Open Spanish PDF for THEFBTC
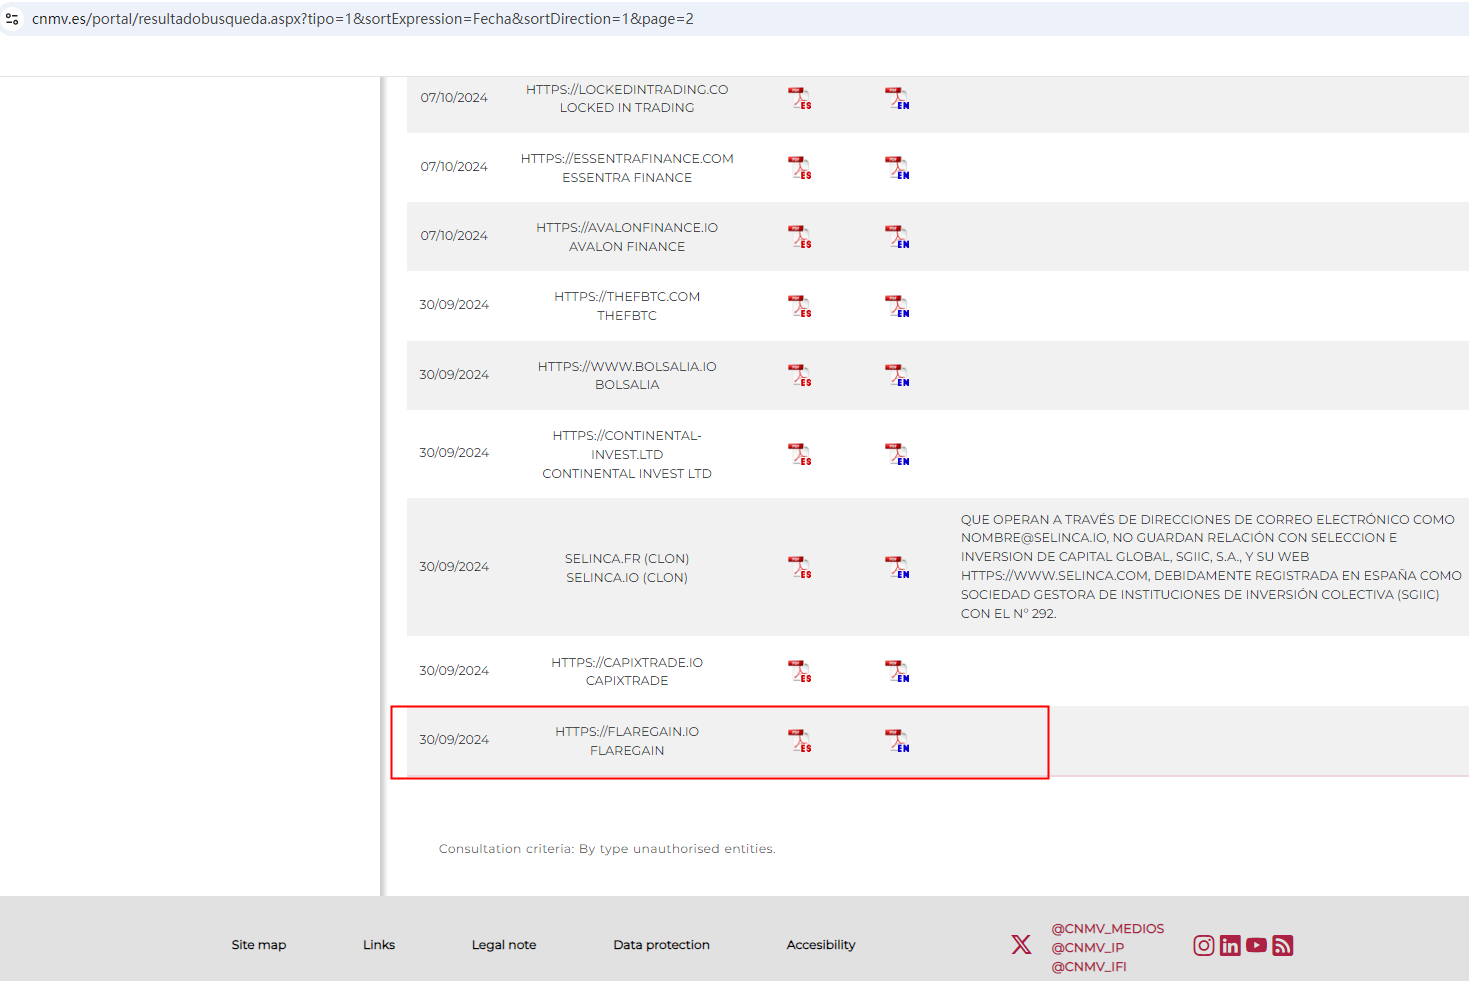Image resolution: width=1469 pixels, height=981 pixels. [800, 306]
